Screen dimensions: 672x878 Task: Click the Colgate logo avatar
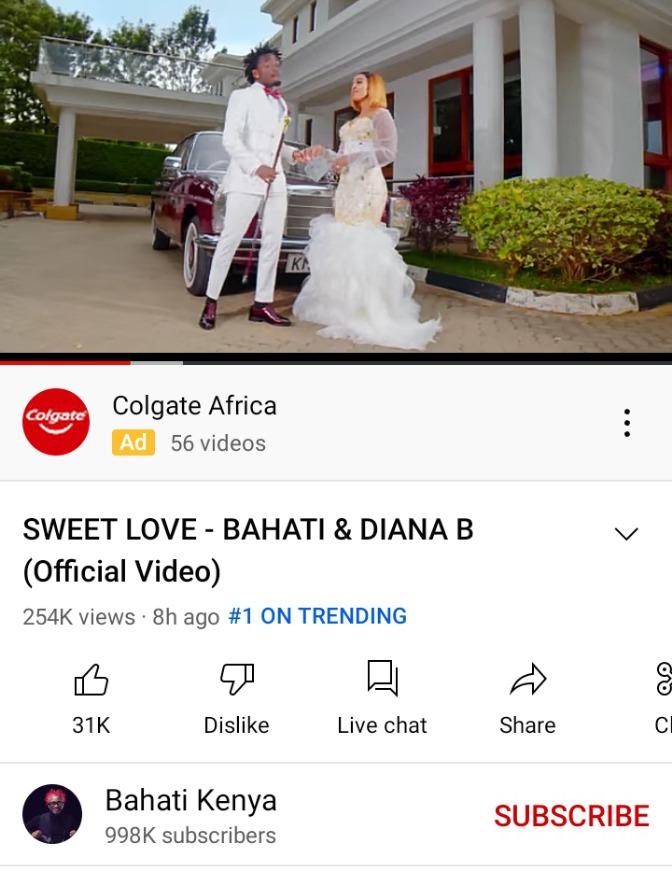pos(56,422)
